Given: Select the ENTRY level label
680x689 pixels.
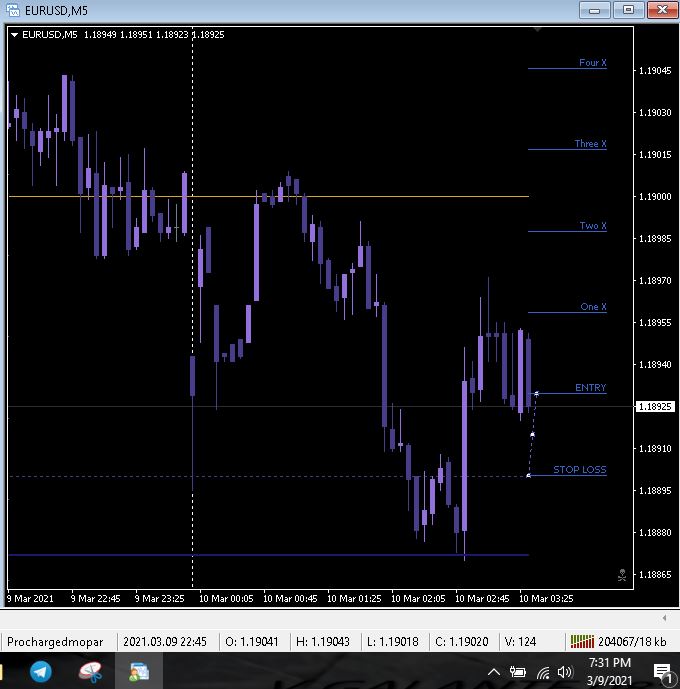Looking at the screenshot, I should [x=591, y=388].
